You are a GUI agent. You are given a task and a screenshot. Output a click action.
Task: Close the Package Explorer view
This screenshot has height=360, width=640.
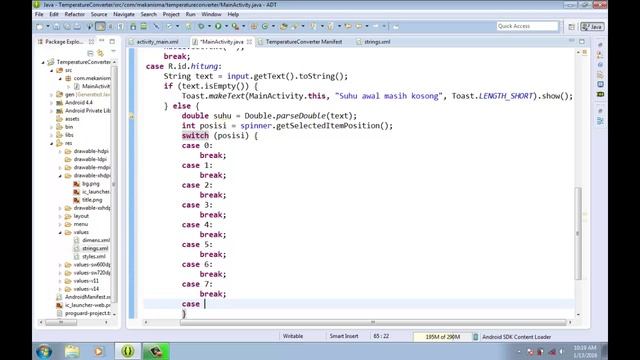(x=91, y=42)
